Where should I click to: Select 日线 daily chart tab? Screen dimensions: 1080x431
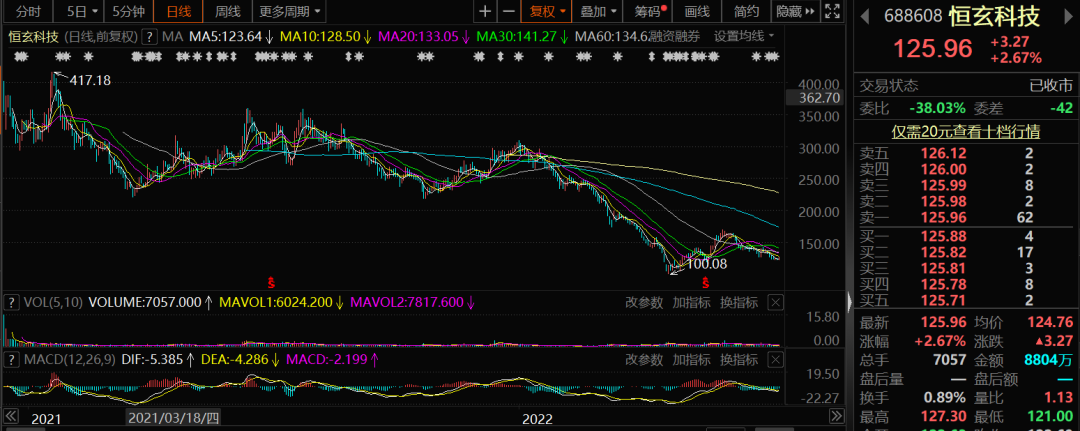(178, 11)
